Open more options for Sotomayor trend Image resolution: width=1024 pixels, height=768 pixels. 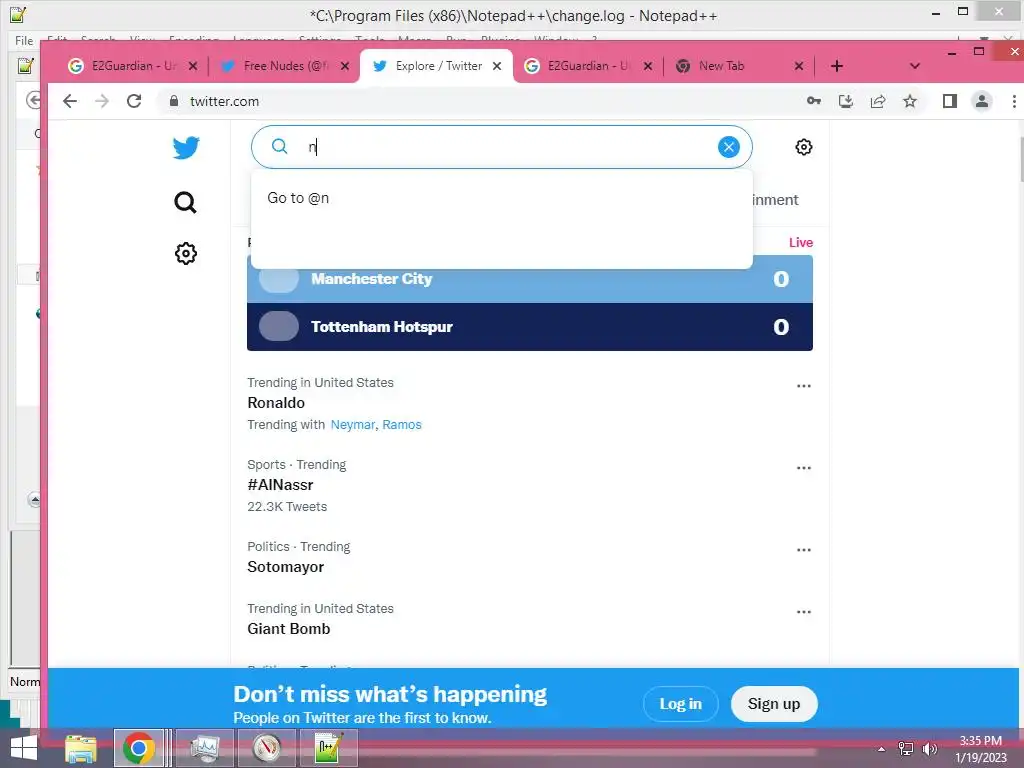click(803, 551)
